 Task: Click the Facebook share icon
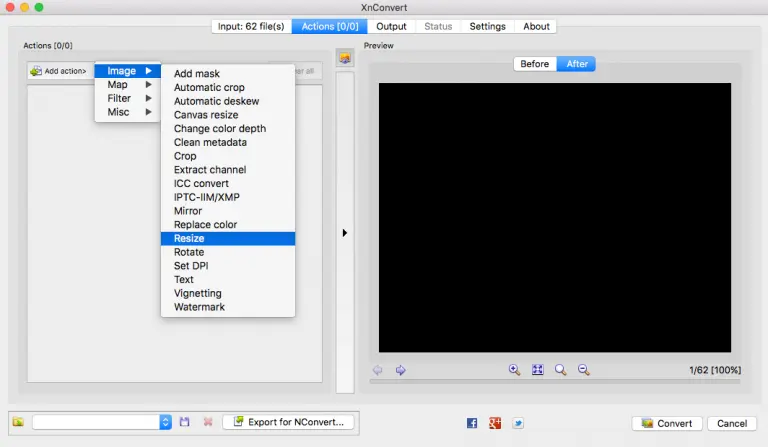(x=472, y=423)
